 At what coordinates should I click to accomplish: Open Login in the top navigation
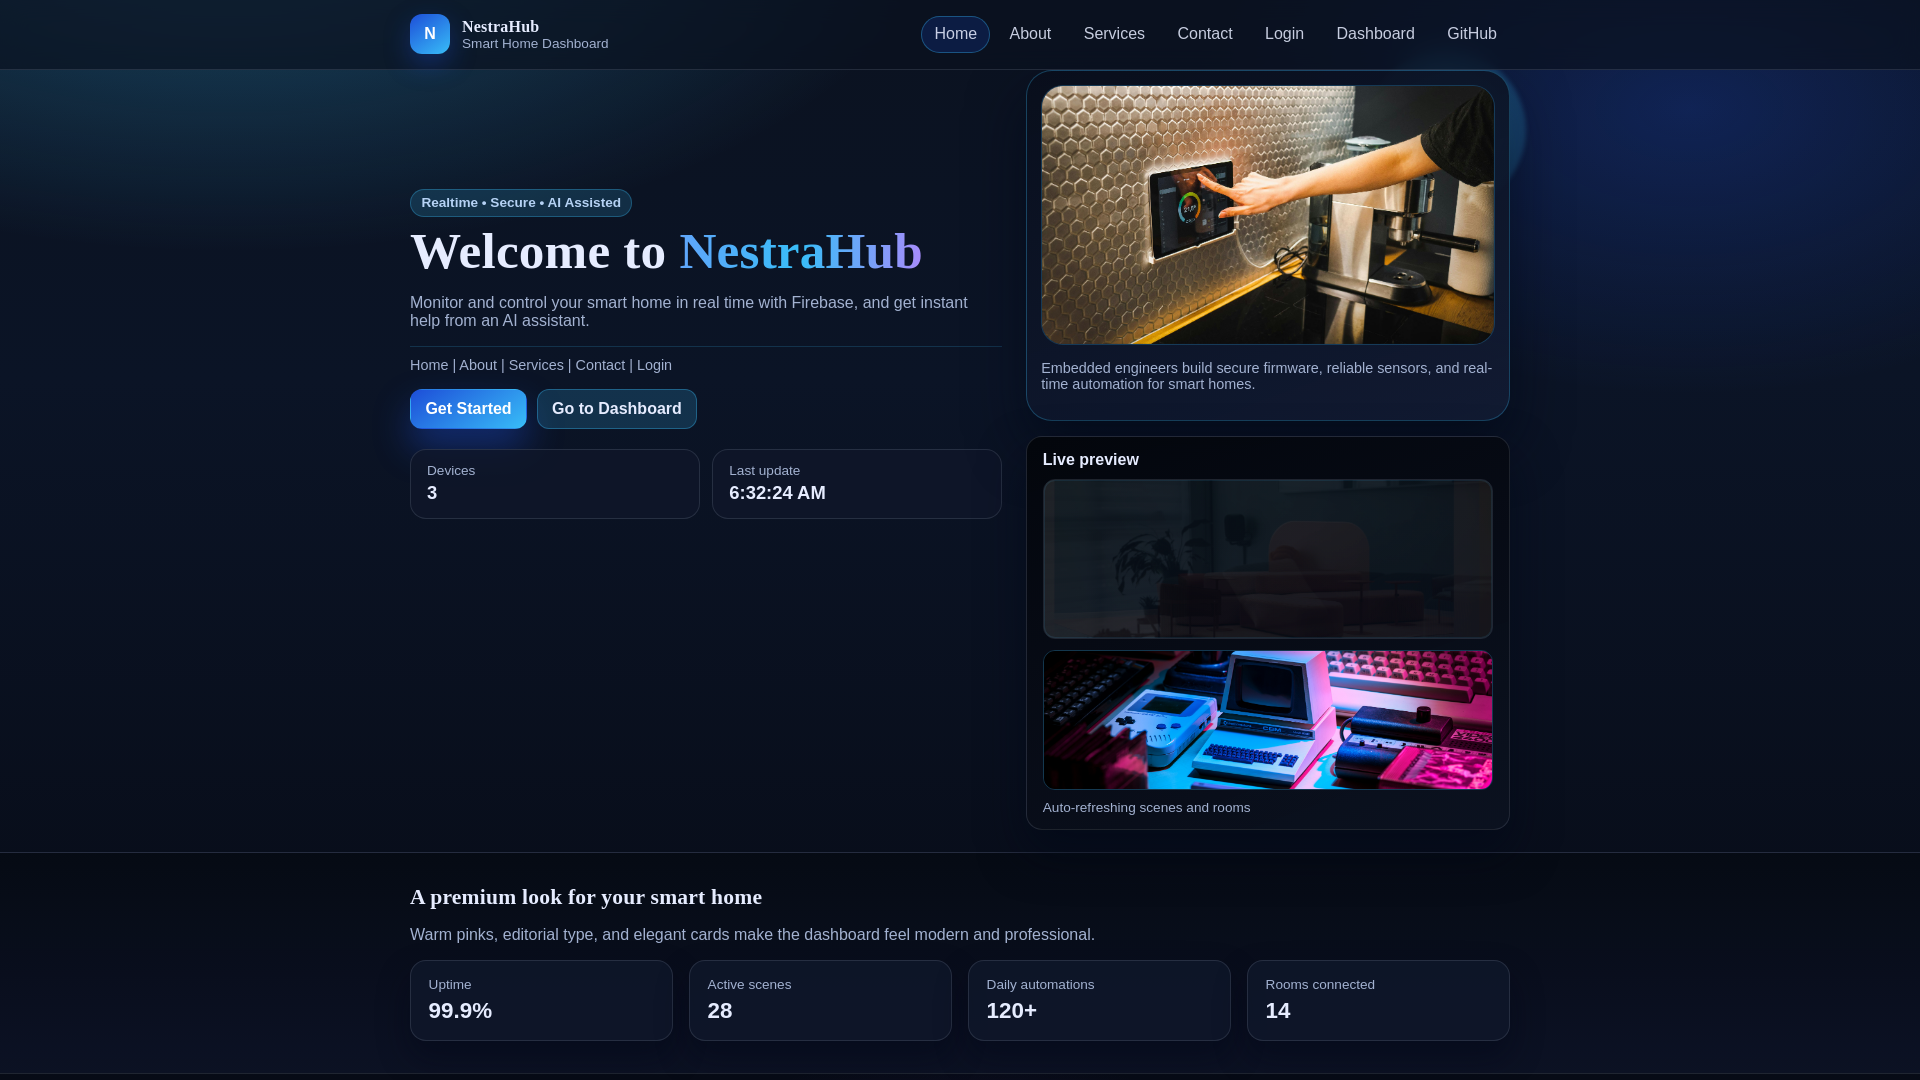tap(1284, 34)
